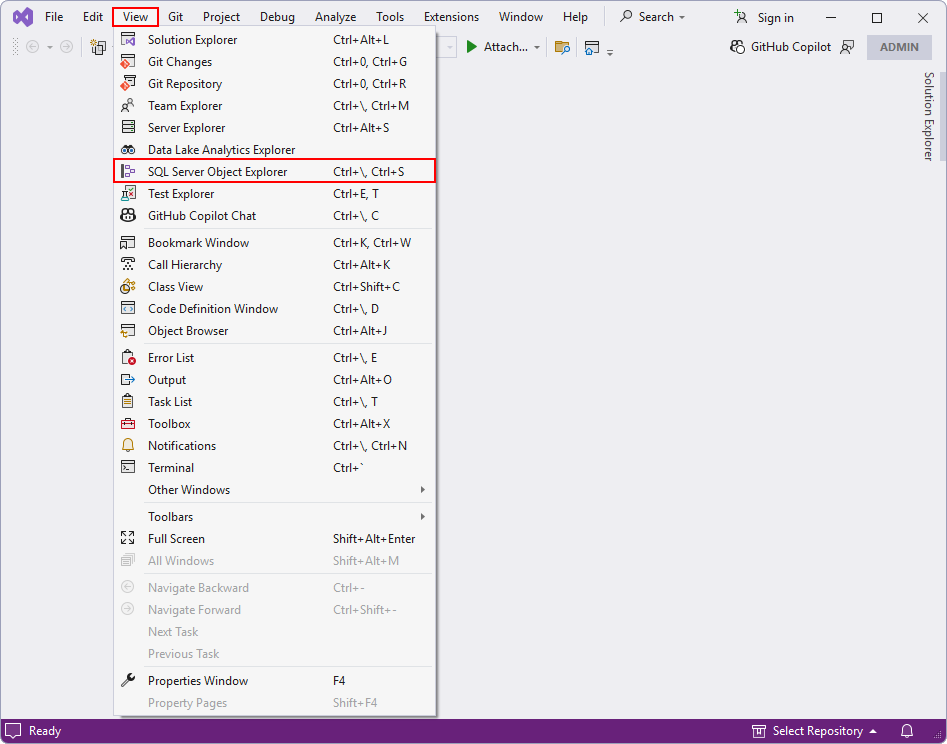The image size is (947, 744).
Task: Click the ADMIN button
Action: click(x=899, y=46)
